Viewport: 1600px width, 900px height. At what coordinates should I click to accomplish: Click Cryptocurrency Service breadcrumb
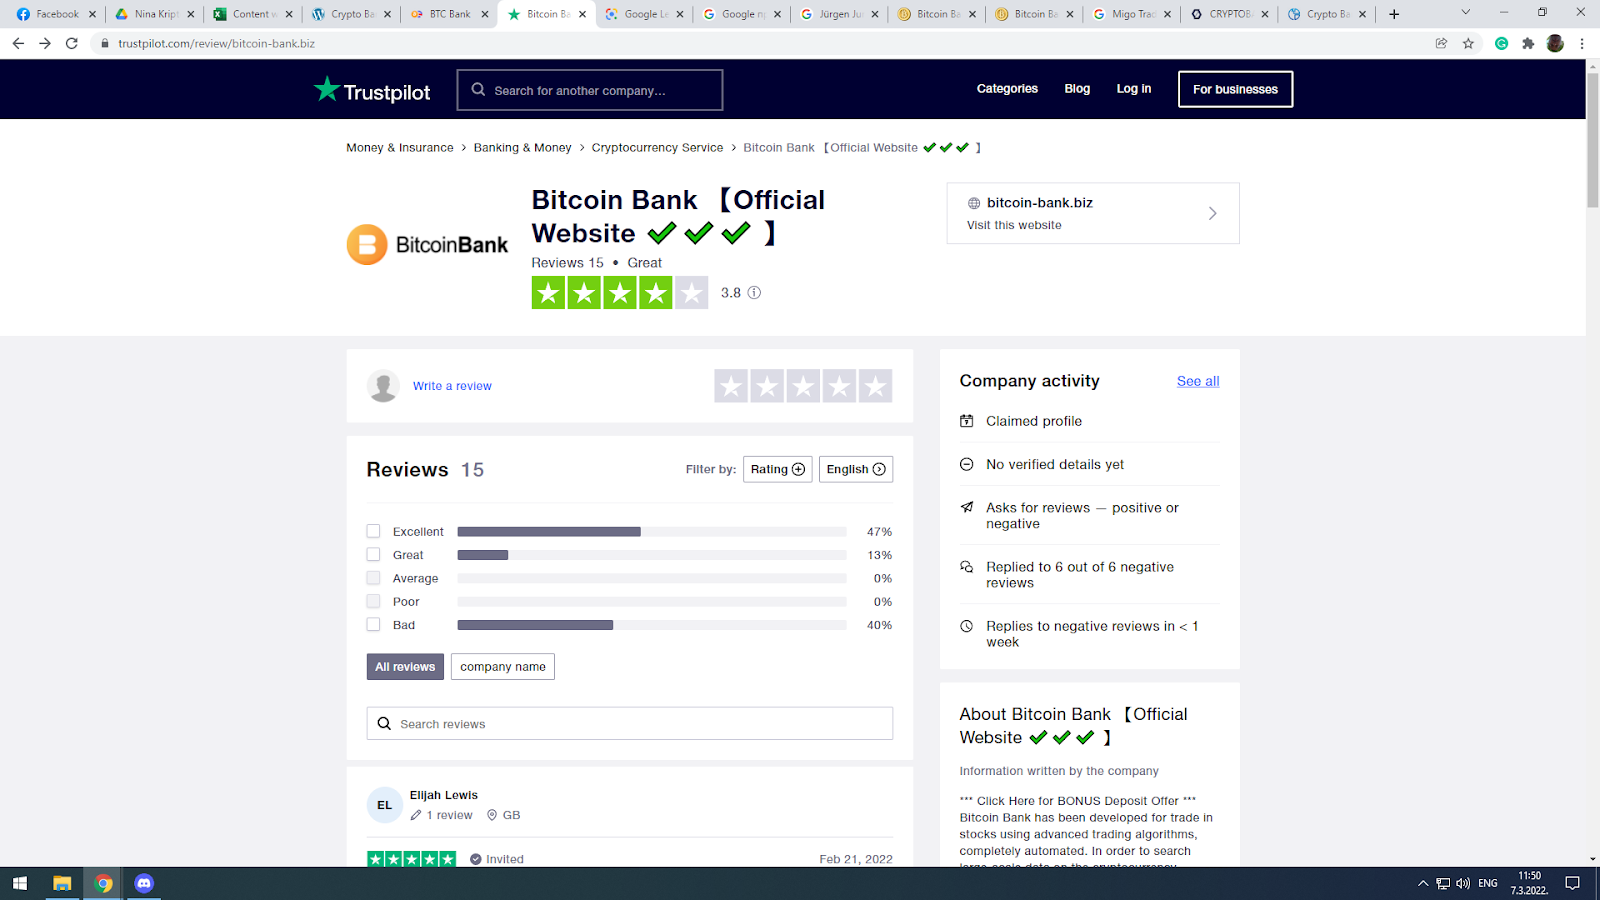[657, 148]
